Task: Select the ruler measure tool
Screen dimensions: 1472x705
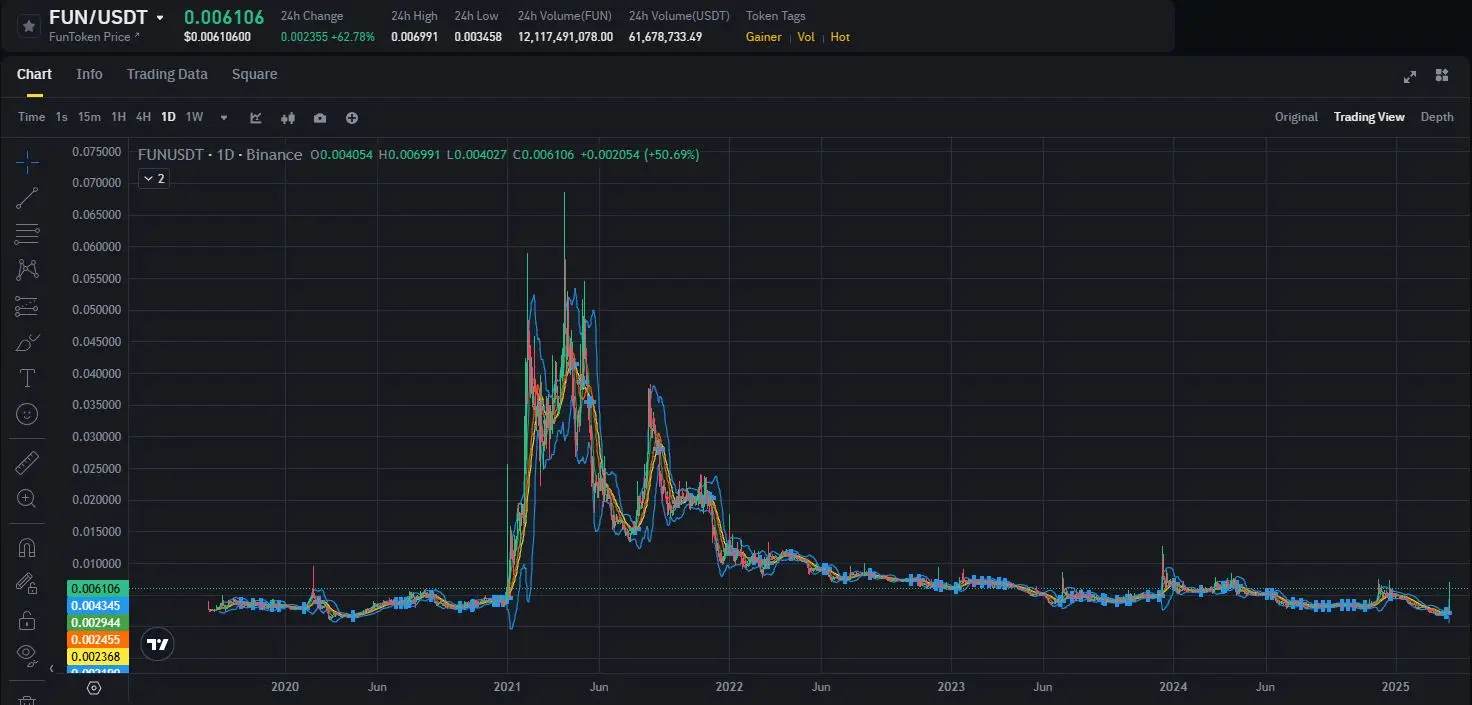Action: 27,462
